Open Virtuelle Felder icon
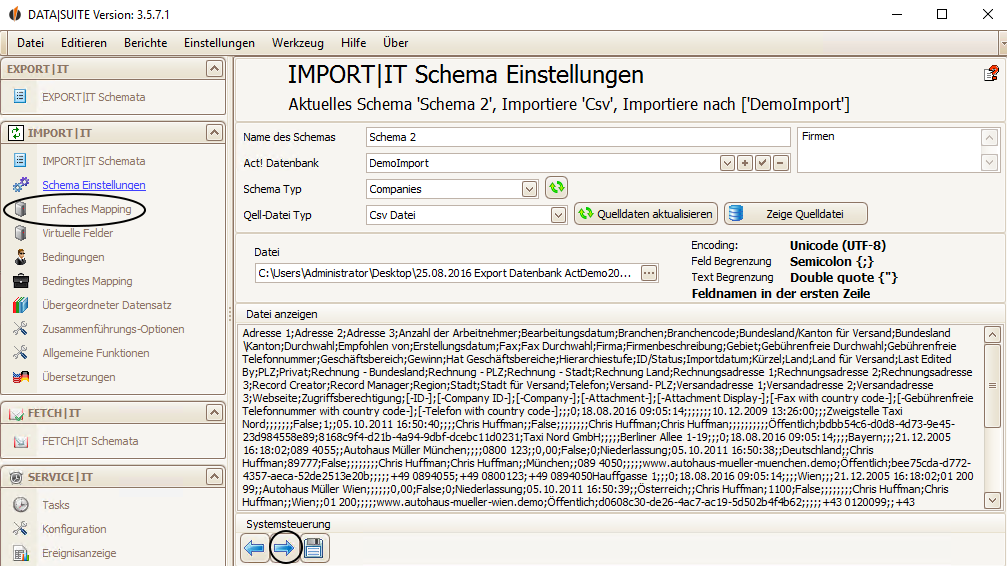The width and height of the screenshot is (1007, 566). coord(21,233)
